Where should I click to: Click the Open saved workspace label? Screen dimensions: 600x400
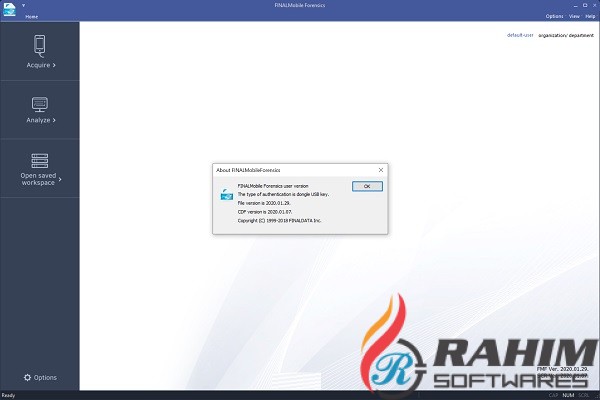point(38,179)
